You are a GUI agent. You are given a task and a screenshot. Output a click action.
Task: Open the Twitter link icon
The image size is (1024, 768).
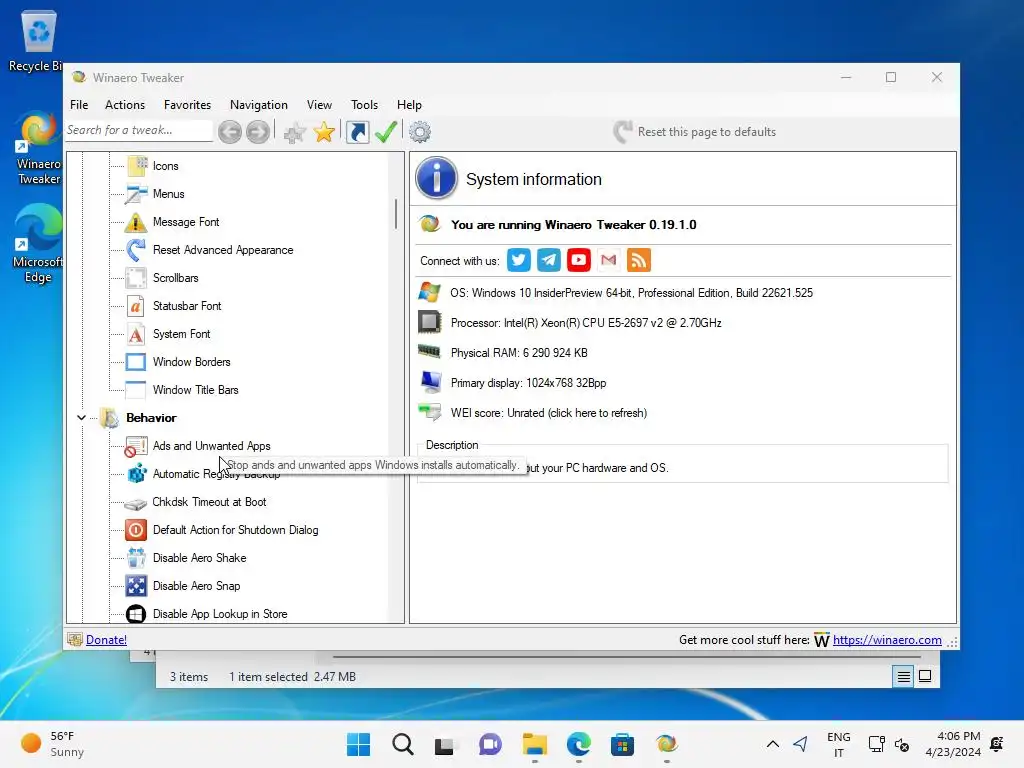(519, 260)
